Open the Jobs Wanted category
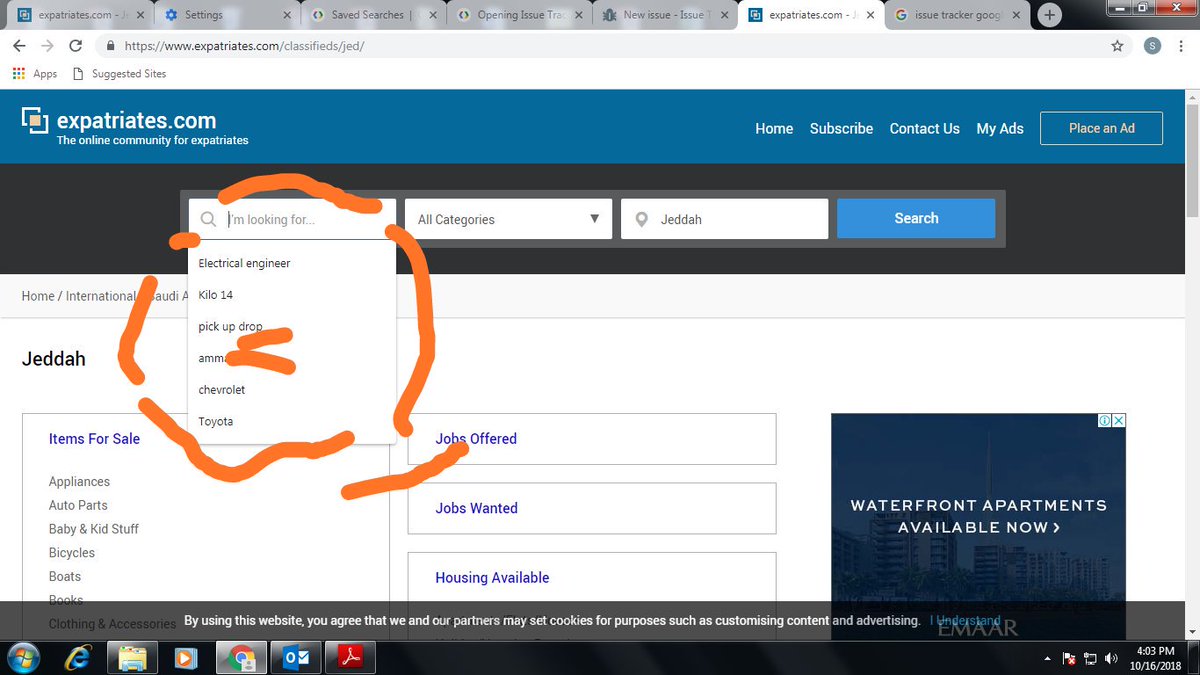 coord(476,508)
